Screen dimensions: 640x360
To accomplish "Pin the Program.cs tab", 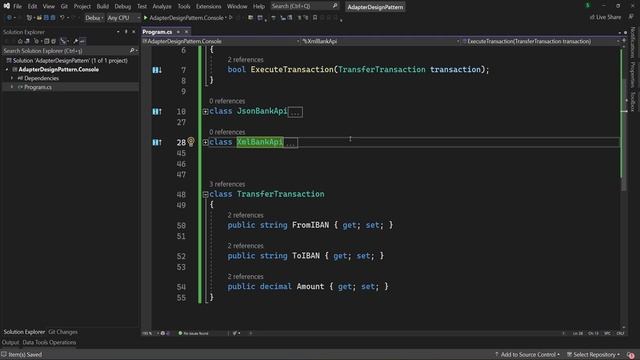I will pos(178,32).
